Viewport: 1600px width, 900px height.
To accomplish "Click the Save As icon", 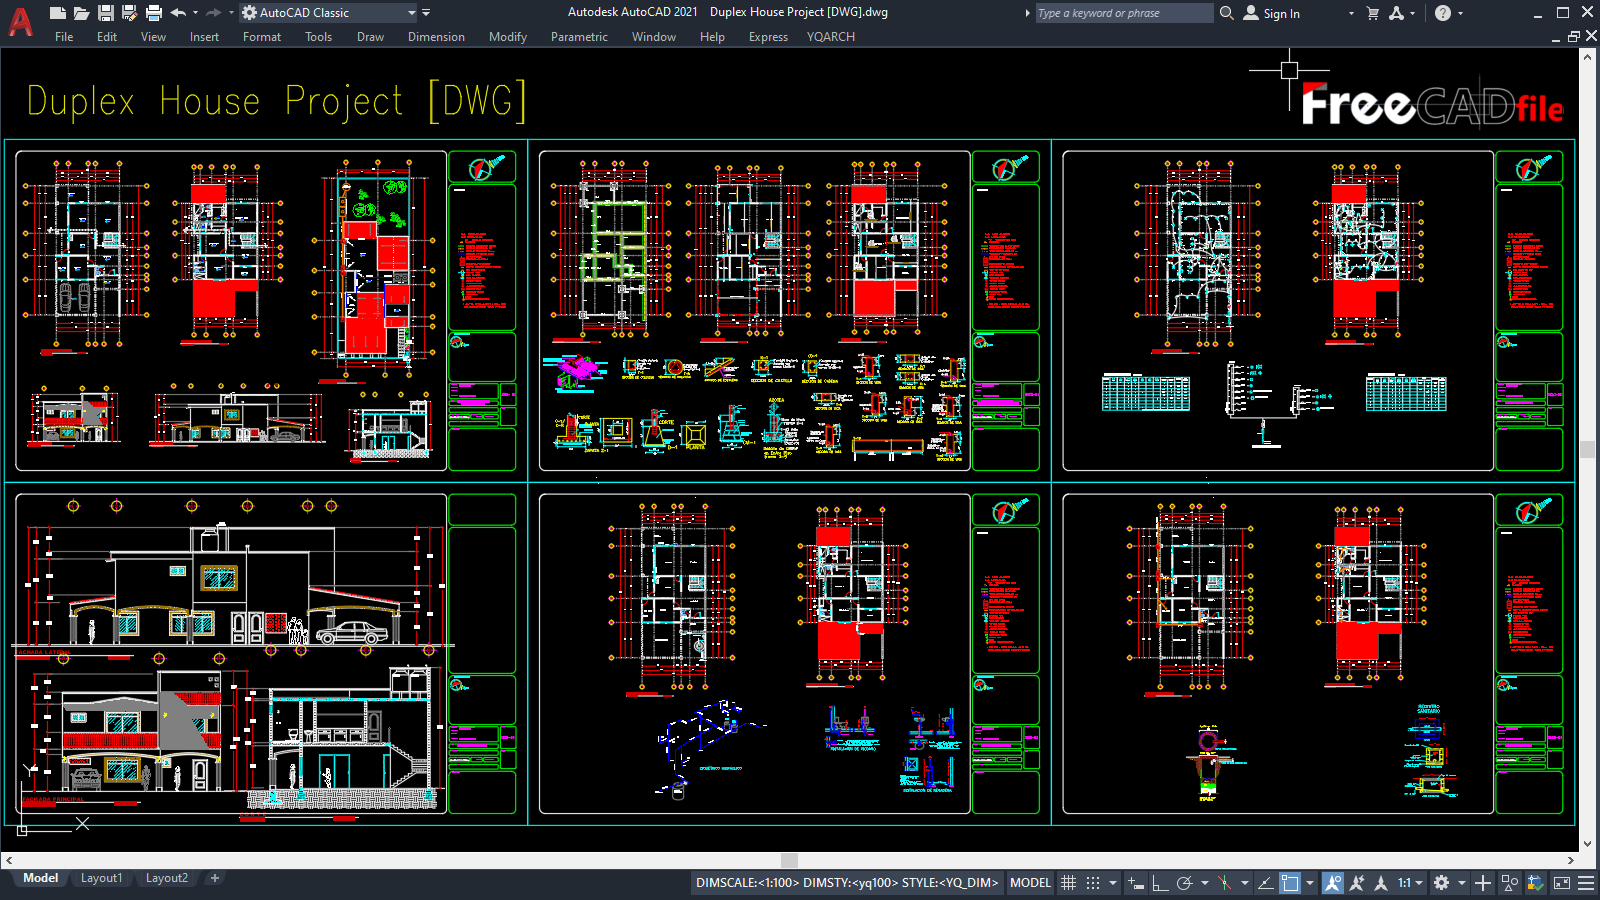I will point(129,13).
